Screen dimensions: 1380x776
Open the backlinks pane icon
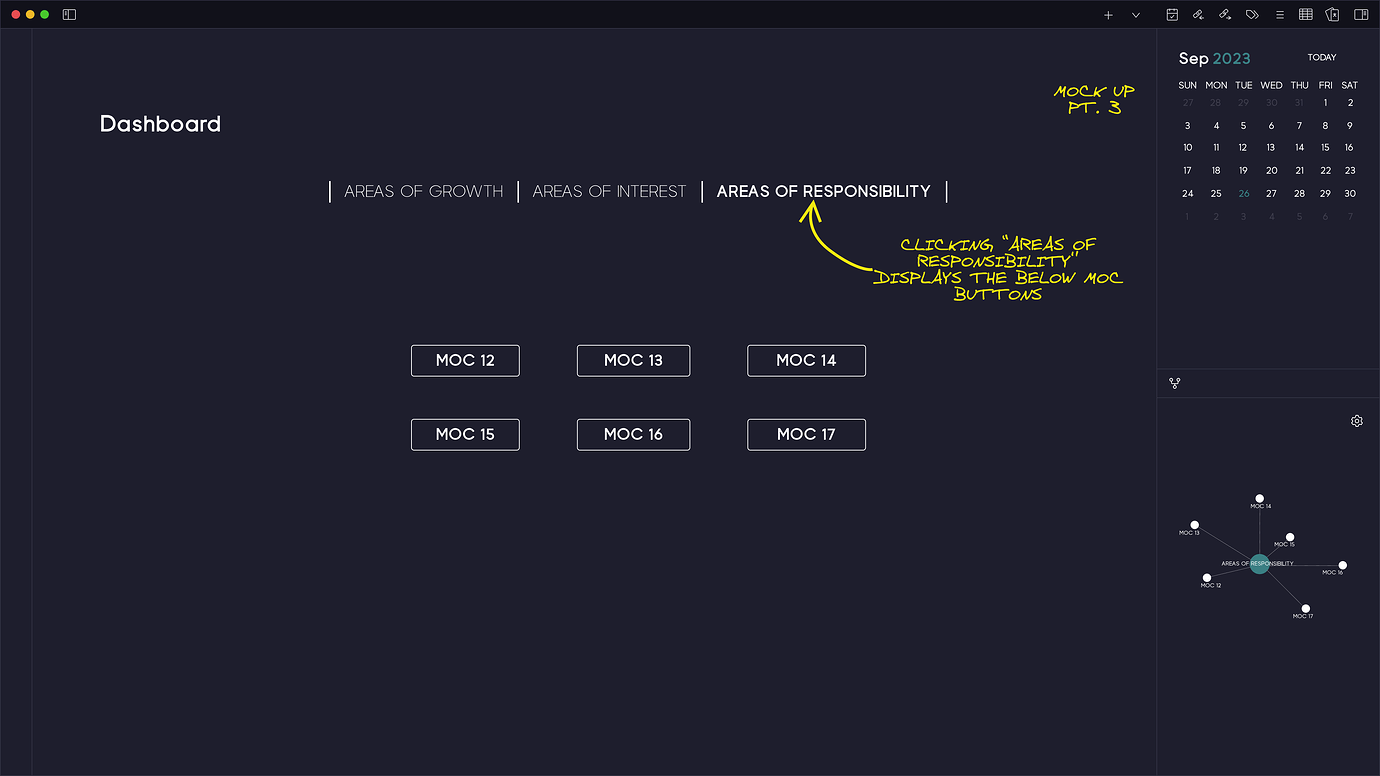point(1197,15)
